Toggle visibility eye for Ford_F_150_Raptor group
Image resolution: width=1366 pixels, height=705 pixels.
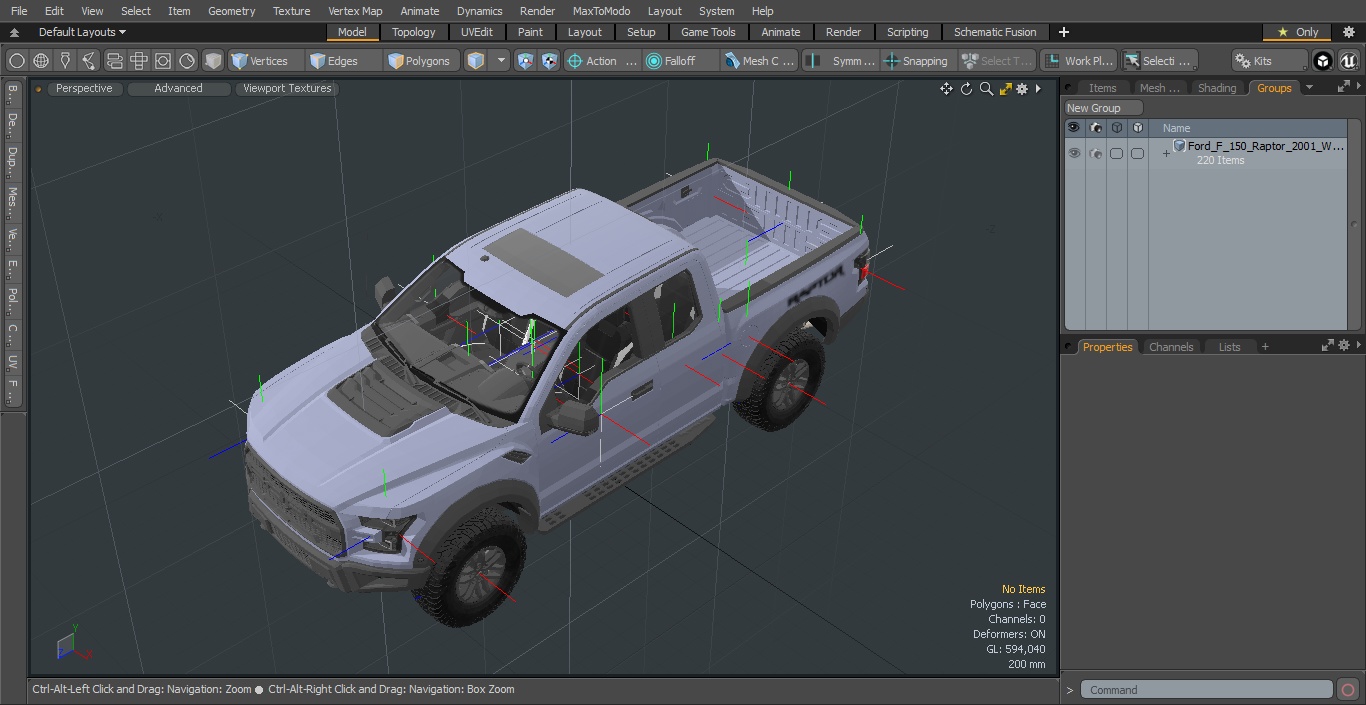click(1074, 153)
